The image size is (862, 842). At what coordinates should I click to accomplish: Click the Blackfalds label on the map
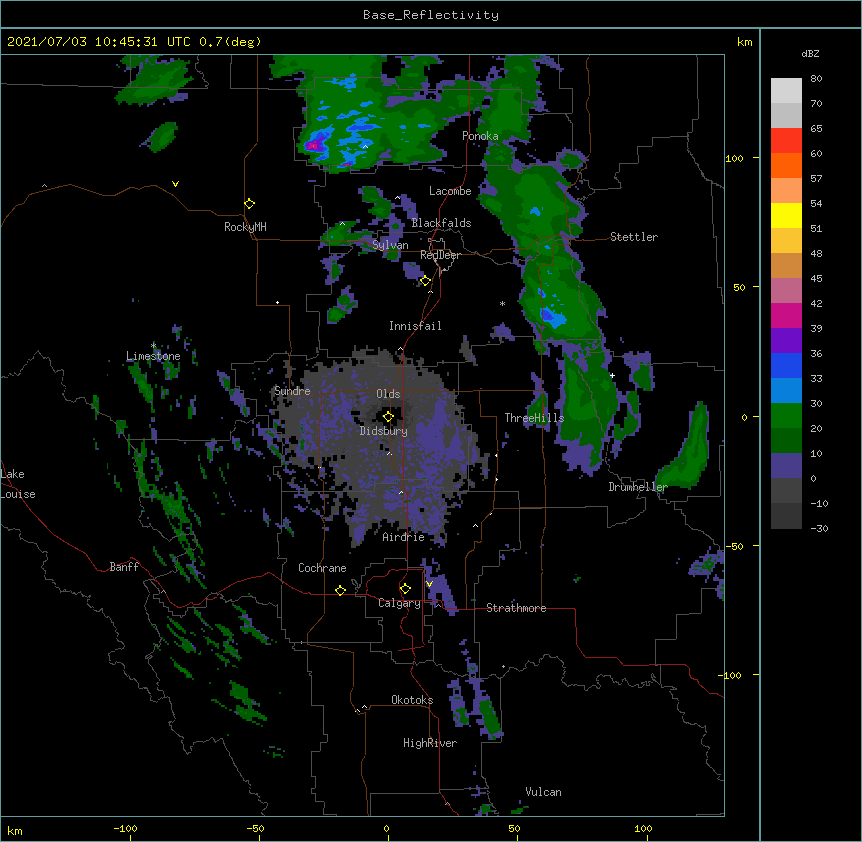(x=441, y=223)
